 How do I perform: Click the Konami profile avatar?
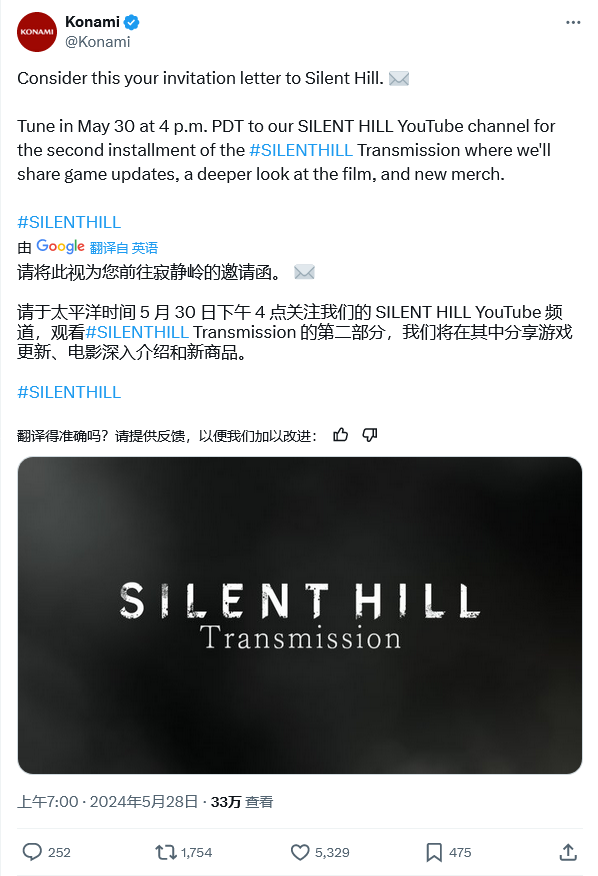click(x=37, y=32)
